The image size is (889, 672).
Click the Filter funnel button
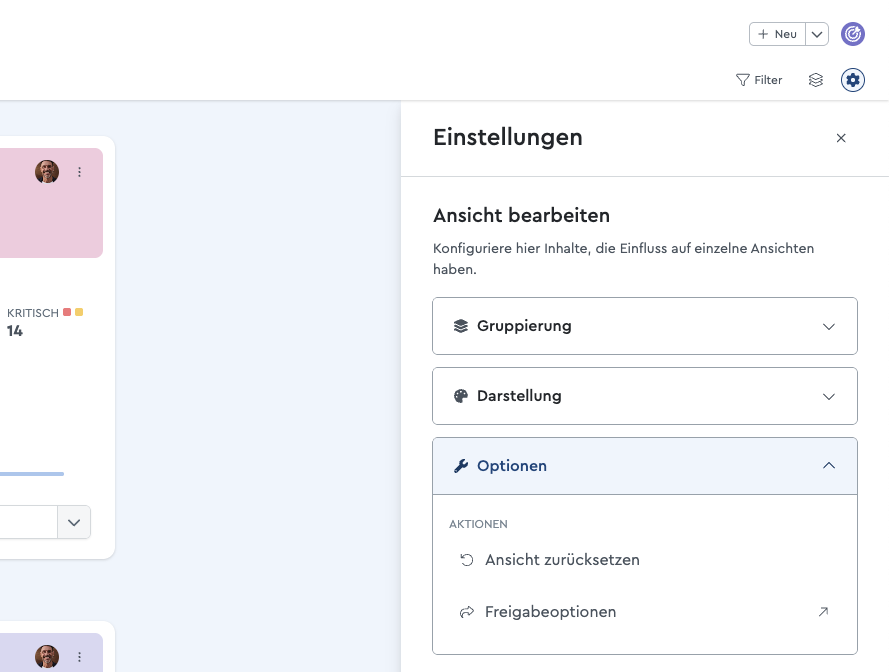[759, 80]
